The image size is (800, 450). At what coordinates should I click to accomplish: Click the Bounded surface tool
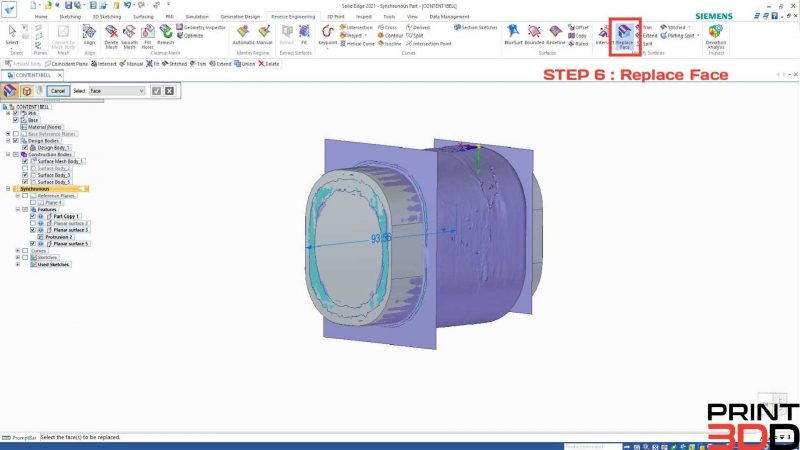534,35
